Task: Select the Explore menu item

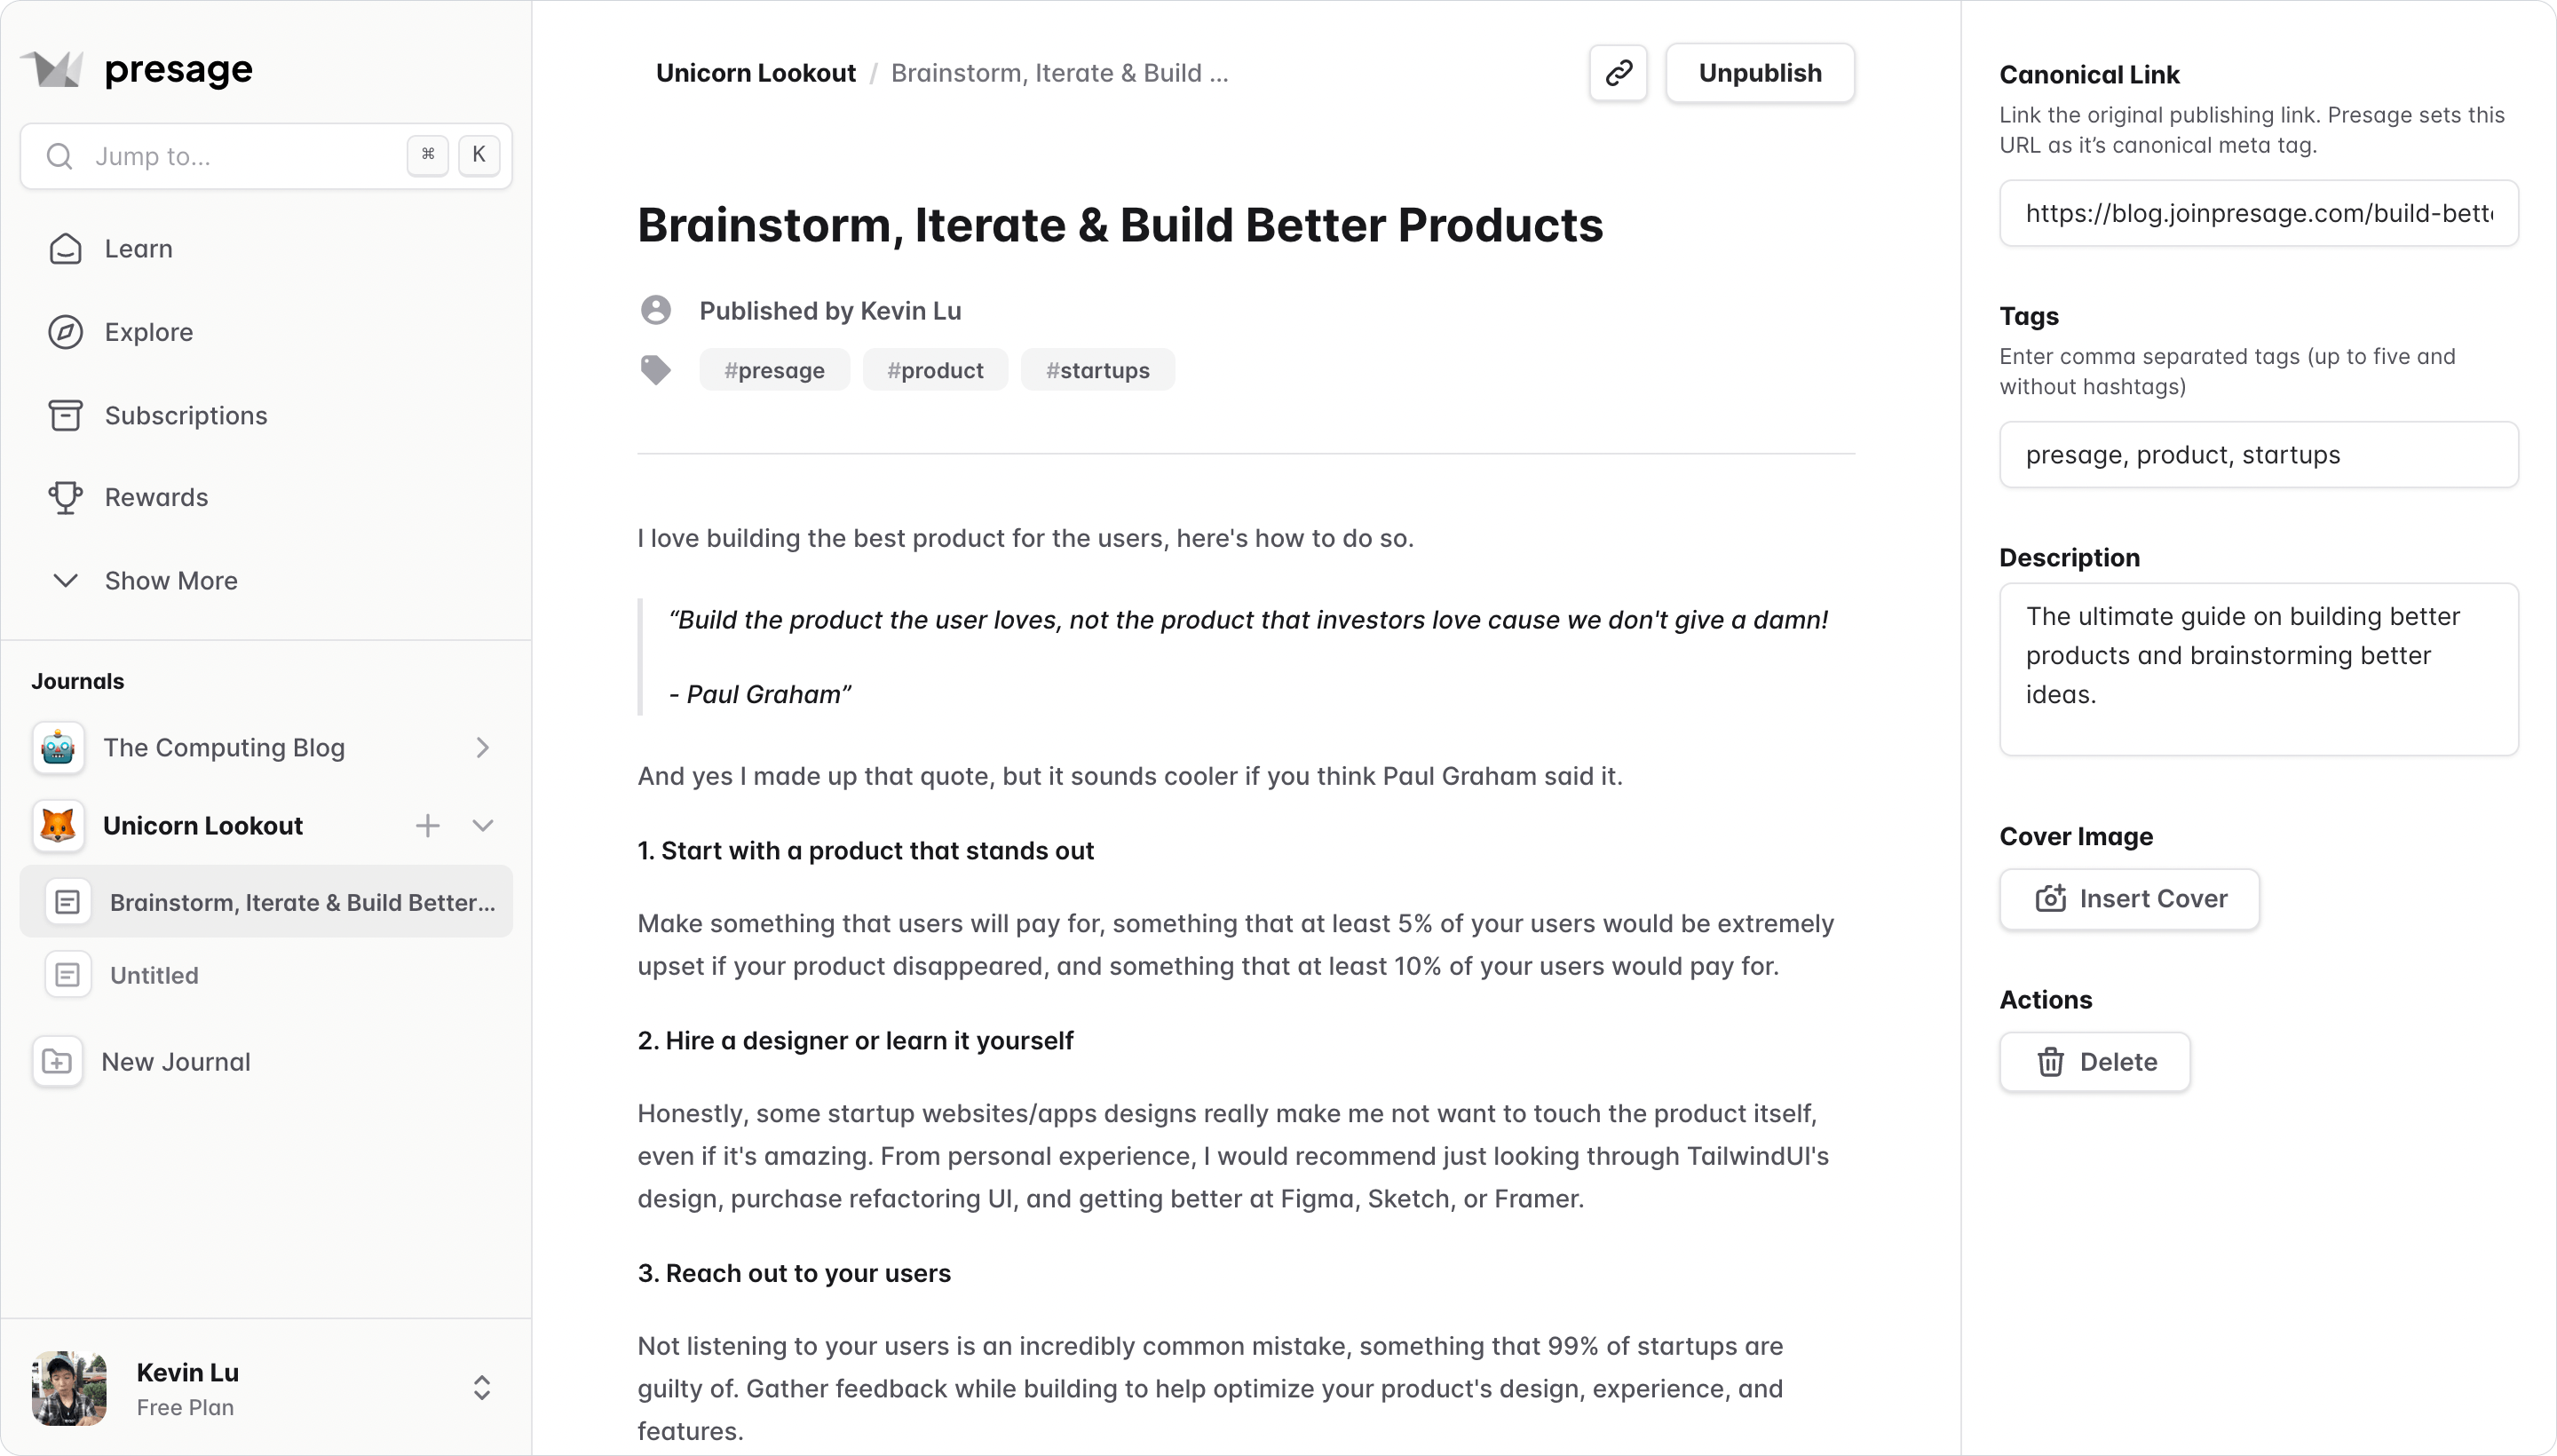Action: tap(147, 332)
